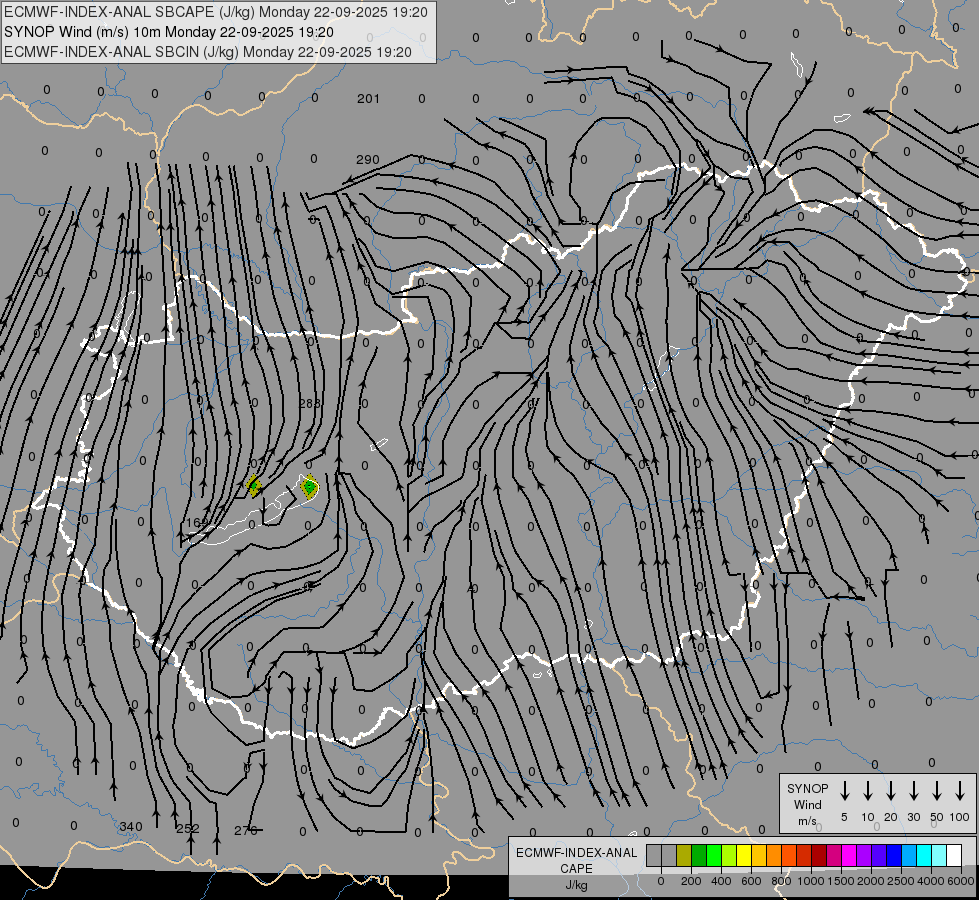979x900 pixels.
Task: Click the 6000 tick on CAPE scale
Action: pos(961,881)
